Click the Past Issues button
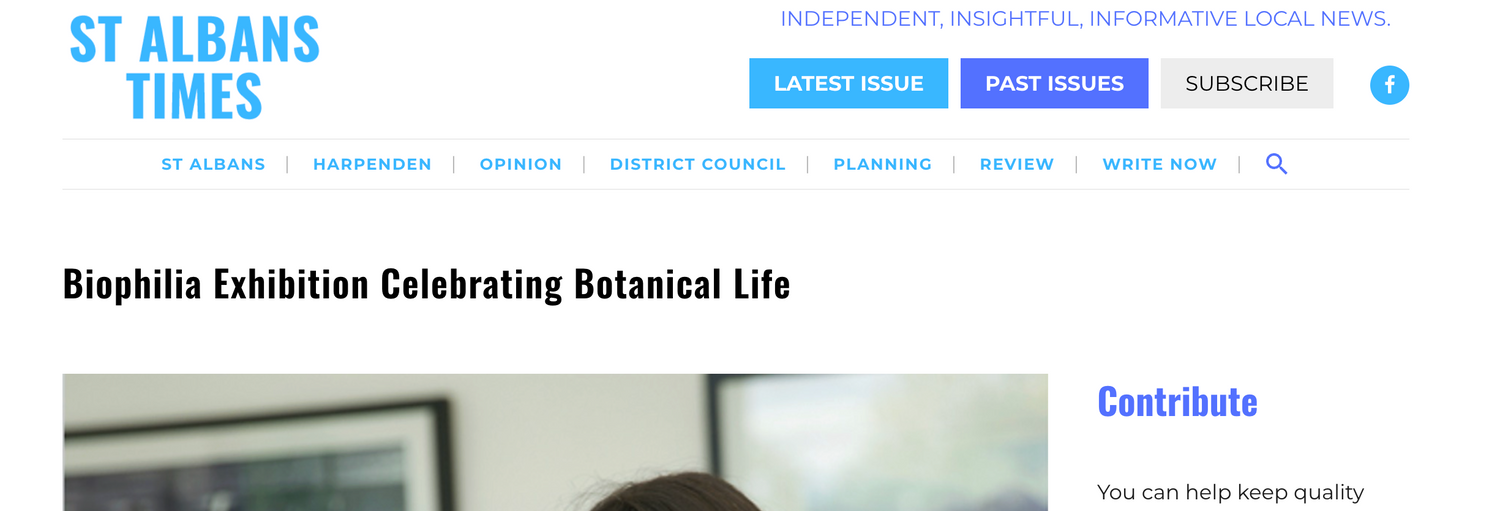Screen dimensions: 1500x511 click(x=1054, y=84)
